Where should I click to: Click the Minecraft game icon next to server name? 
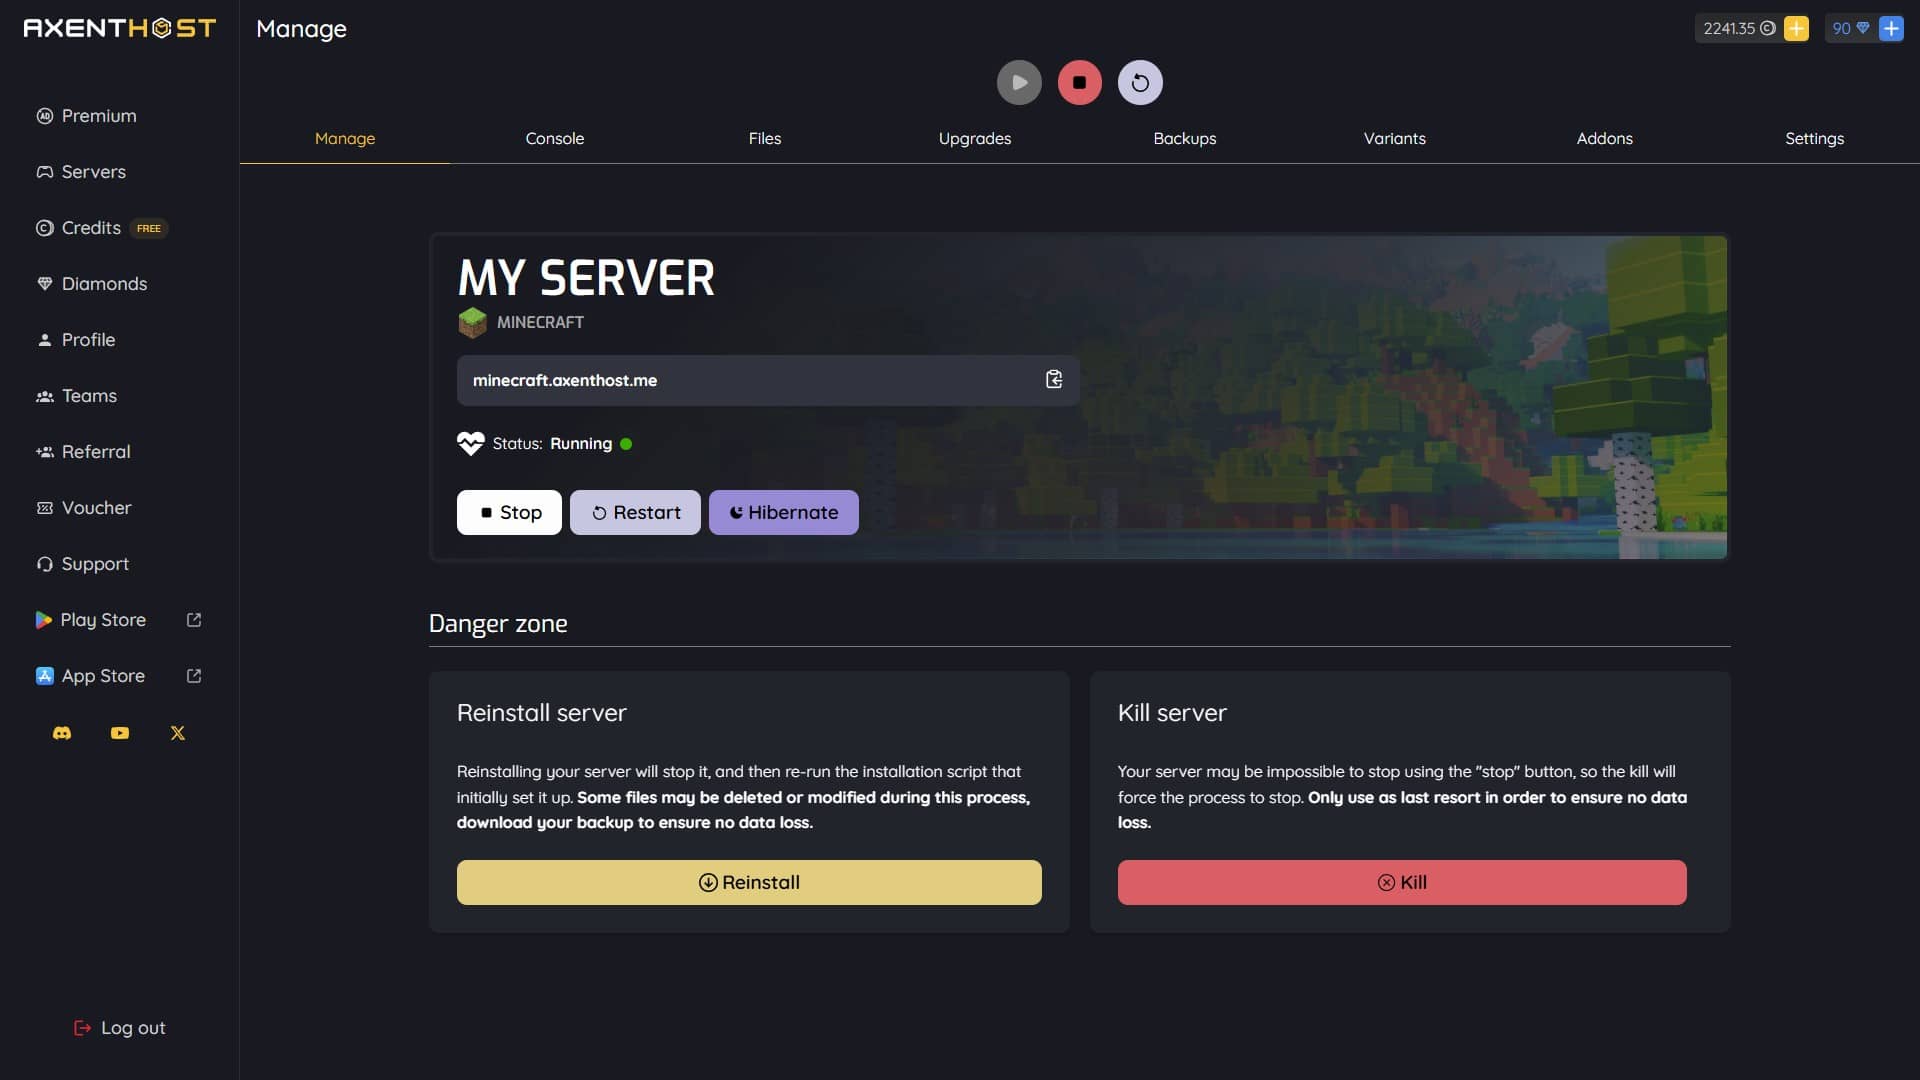[x=471, y=322]
